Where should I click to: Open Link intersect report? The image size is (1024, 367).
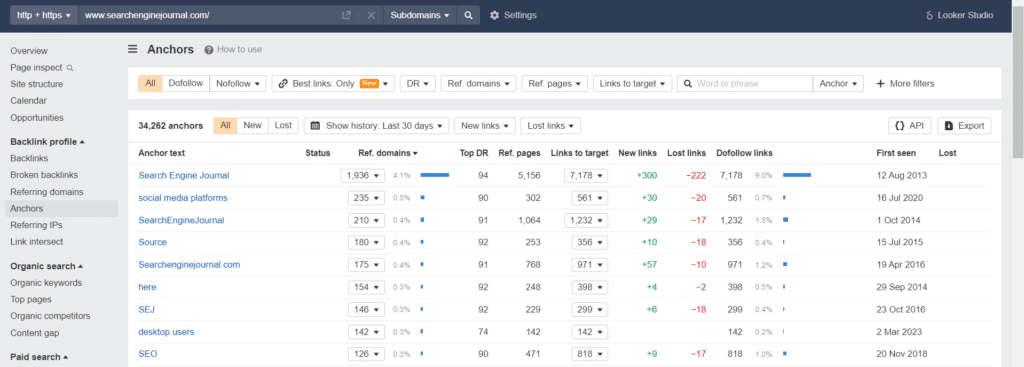(37, 242)
